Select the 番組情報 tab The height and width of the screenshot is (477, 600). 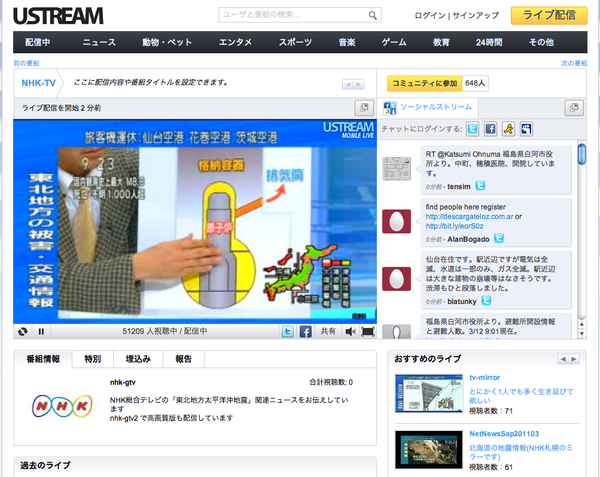tap(43, 359)
